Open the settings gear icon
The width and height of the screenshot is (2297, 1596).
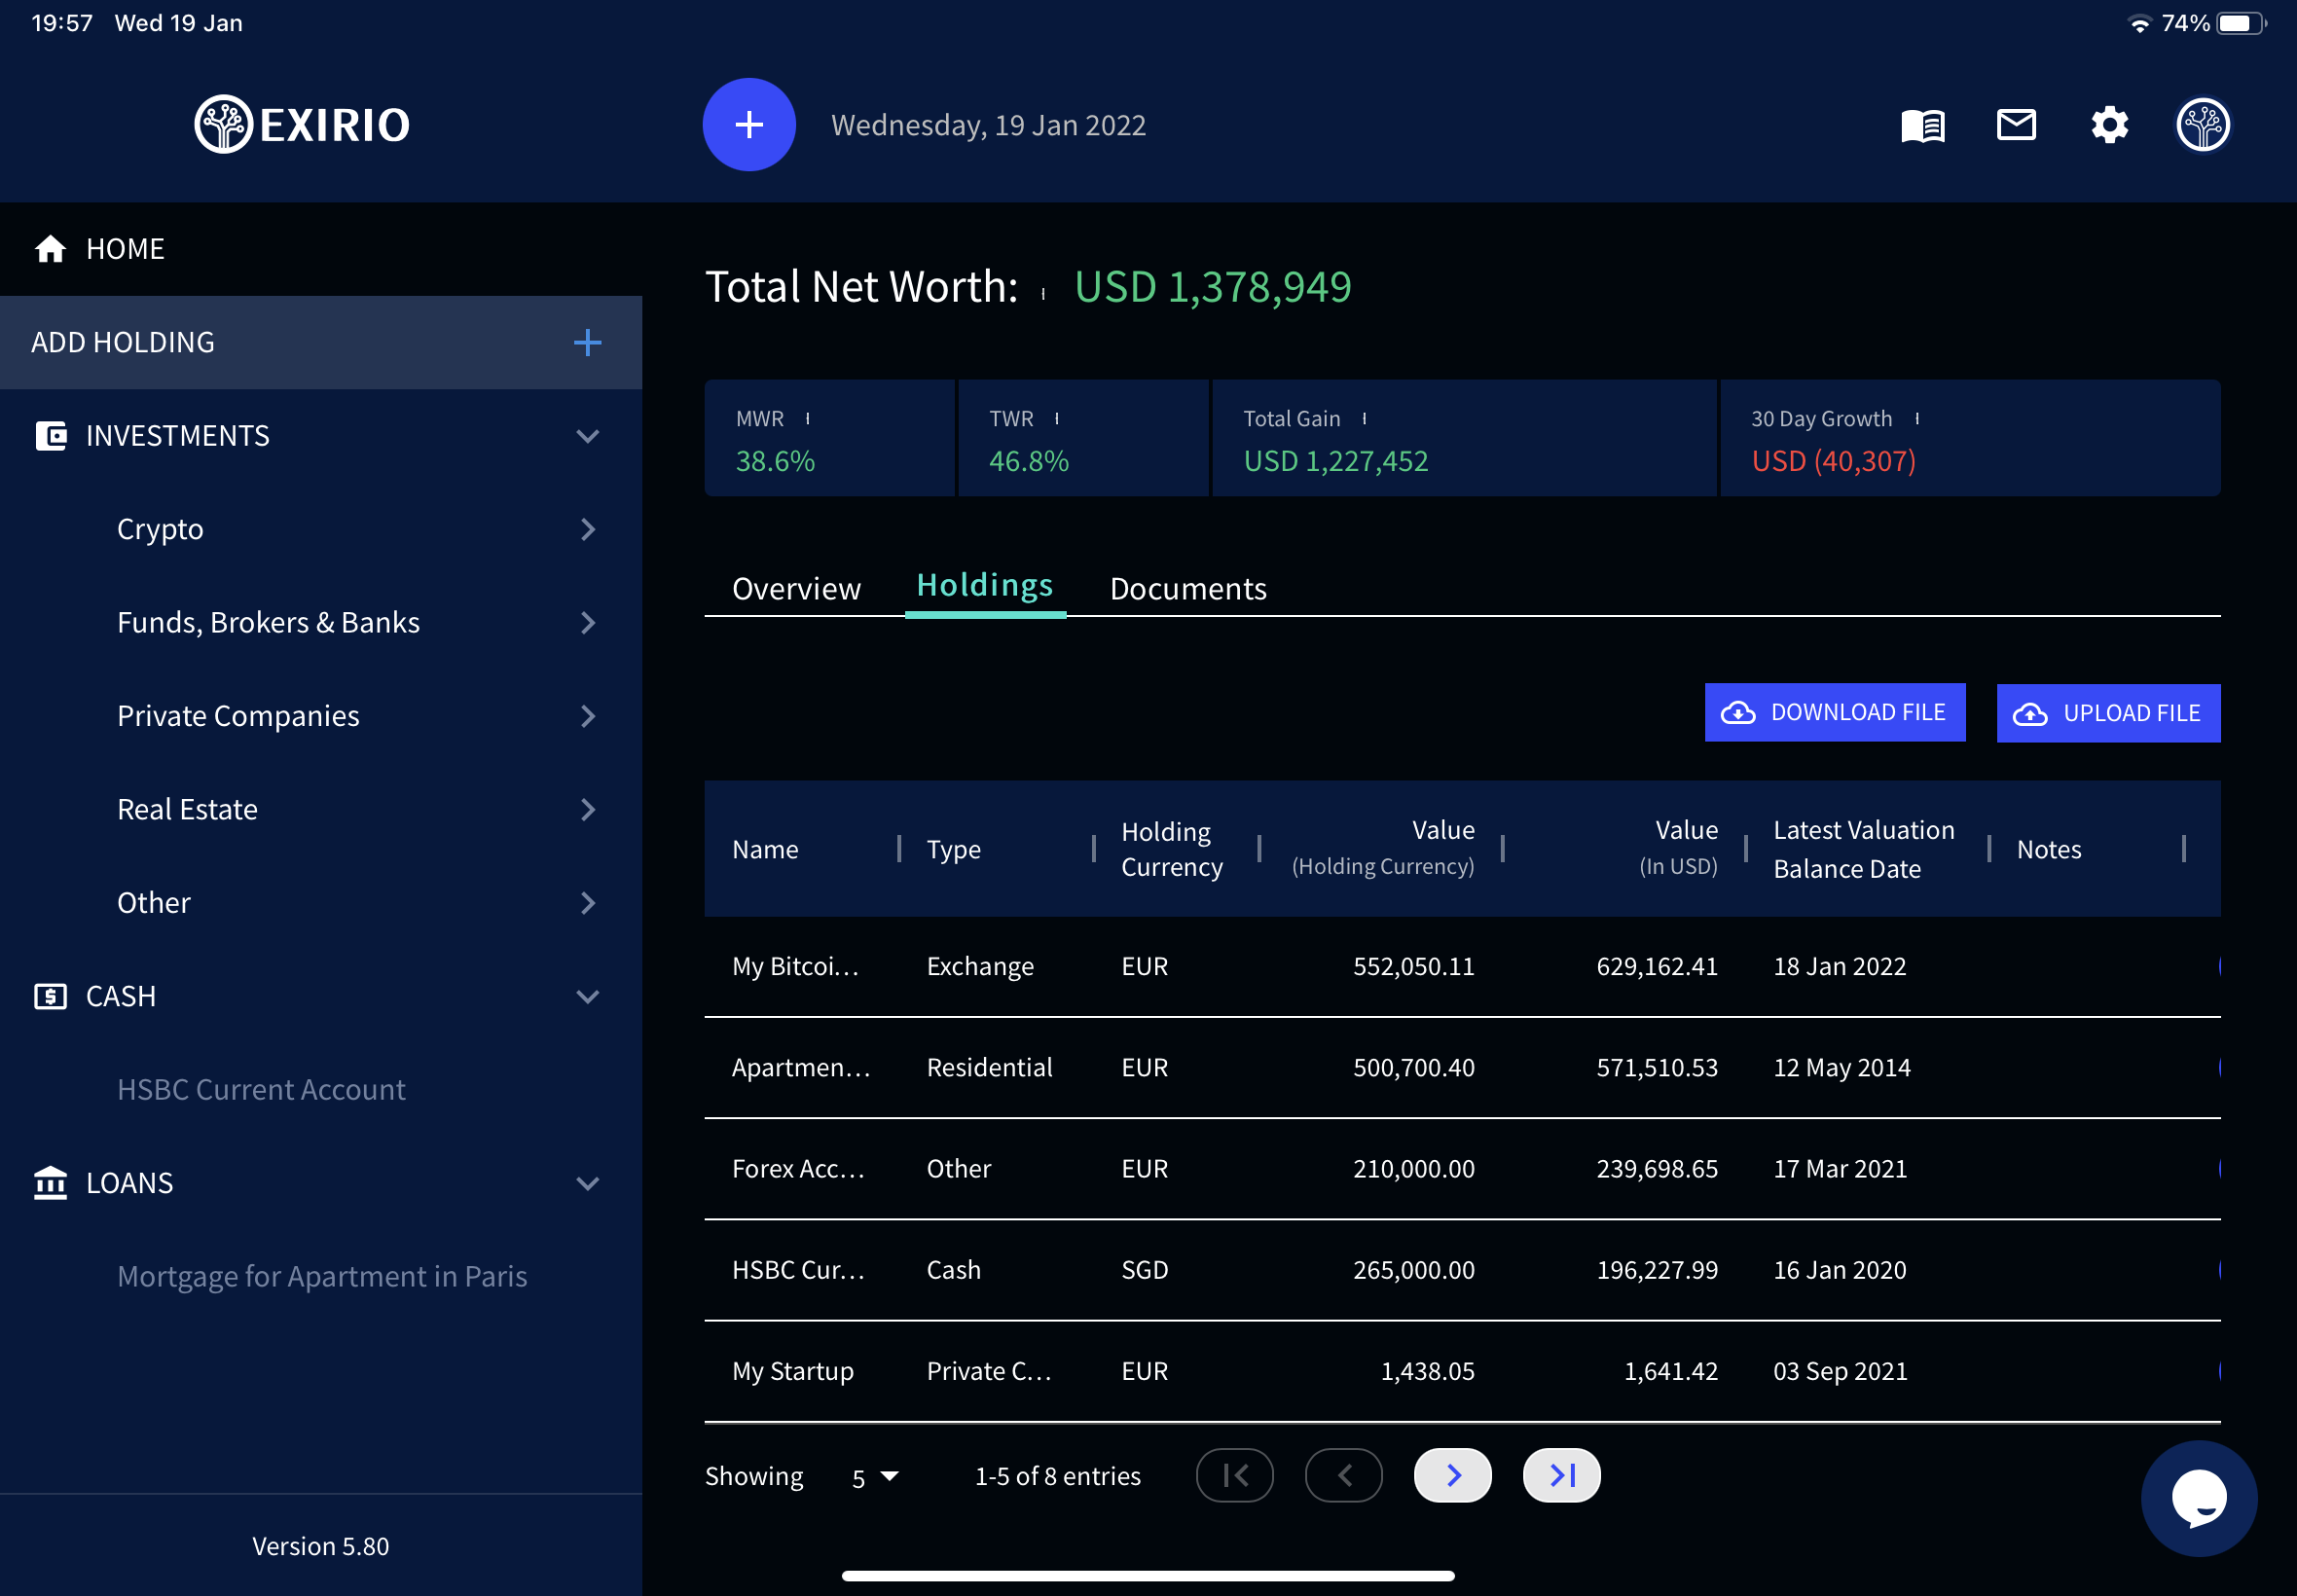pos(2110,124)
